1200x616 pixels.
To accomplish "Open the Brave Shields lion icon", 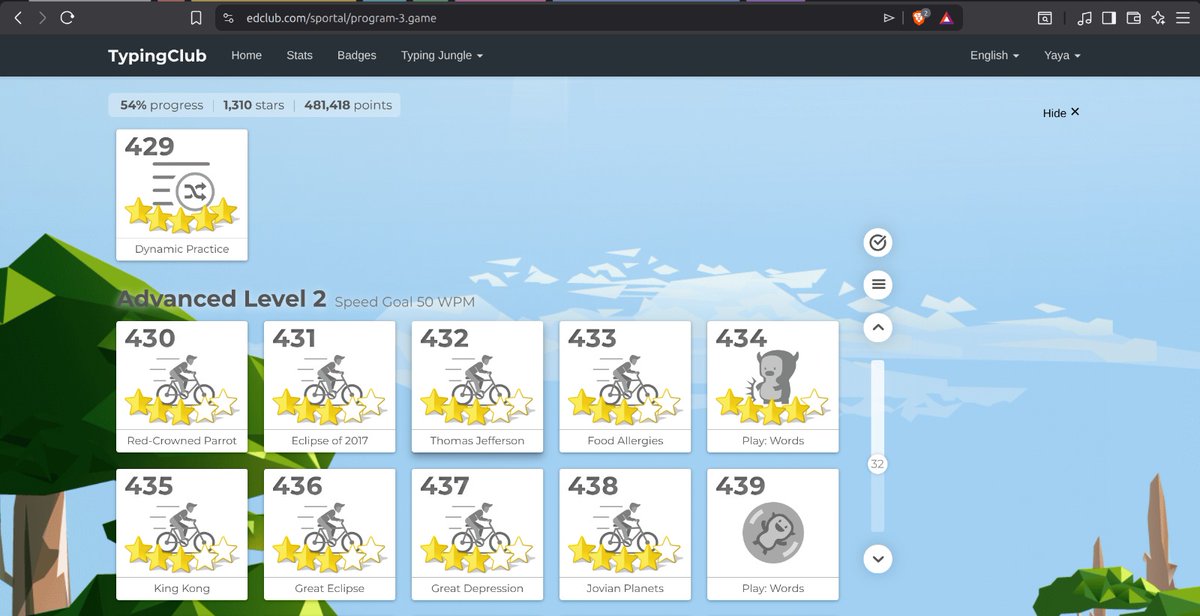I will pos(920,18).
